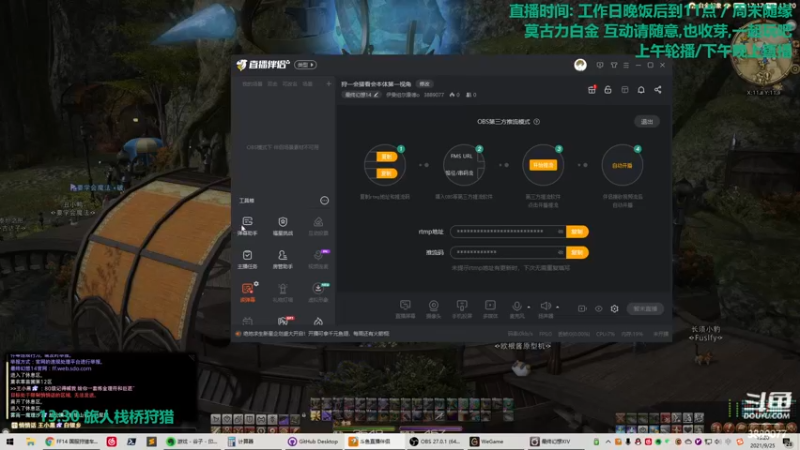Open the mobile screen casting source
This screenshot has width=800, height=450.
pyautogui.click(x=462, y=309)
